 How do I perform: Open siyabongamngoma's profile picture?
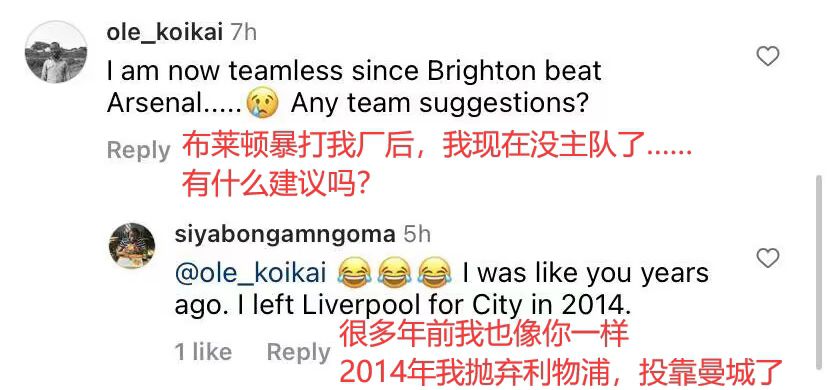pyautogui.click(x=132, y=246)
